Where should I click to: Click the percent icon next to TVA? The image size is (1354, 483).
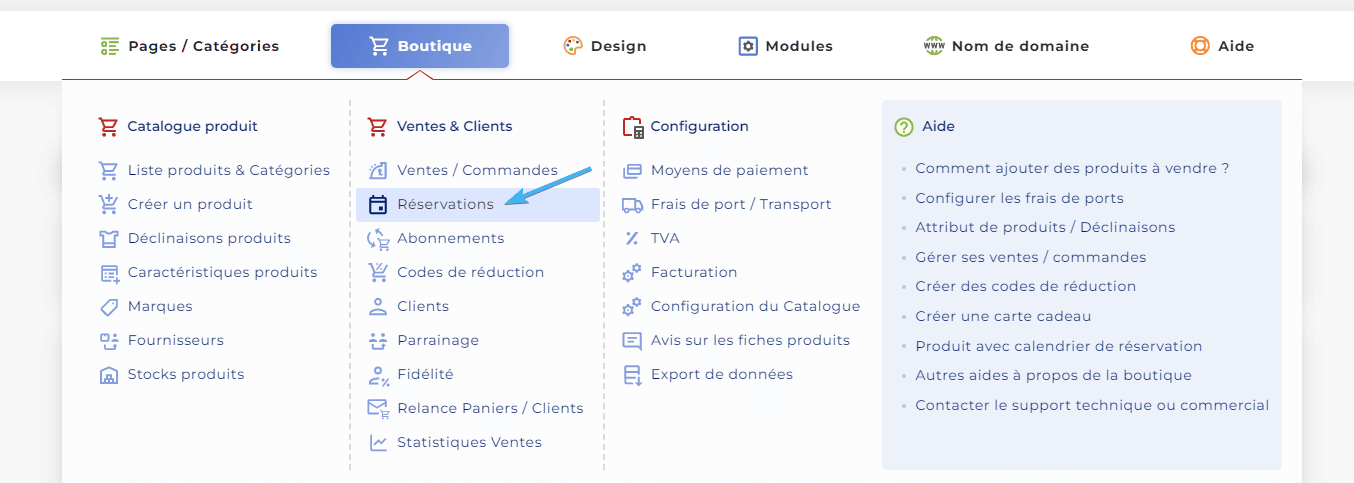click(631, 238)
